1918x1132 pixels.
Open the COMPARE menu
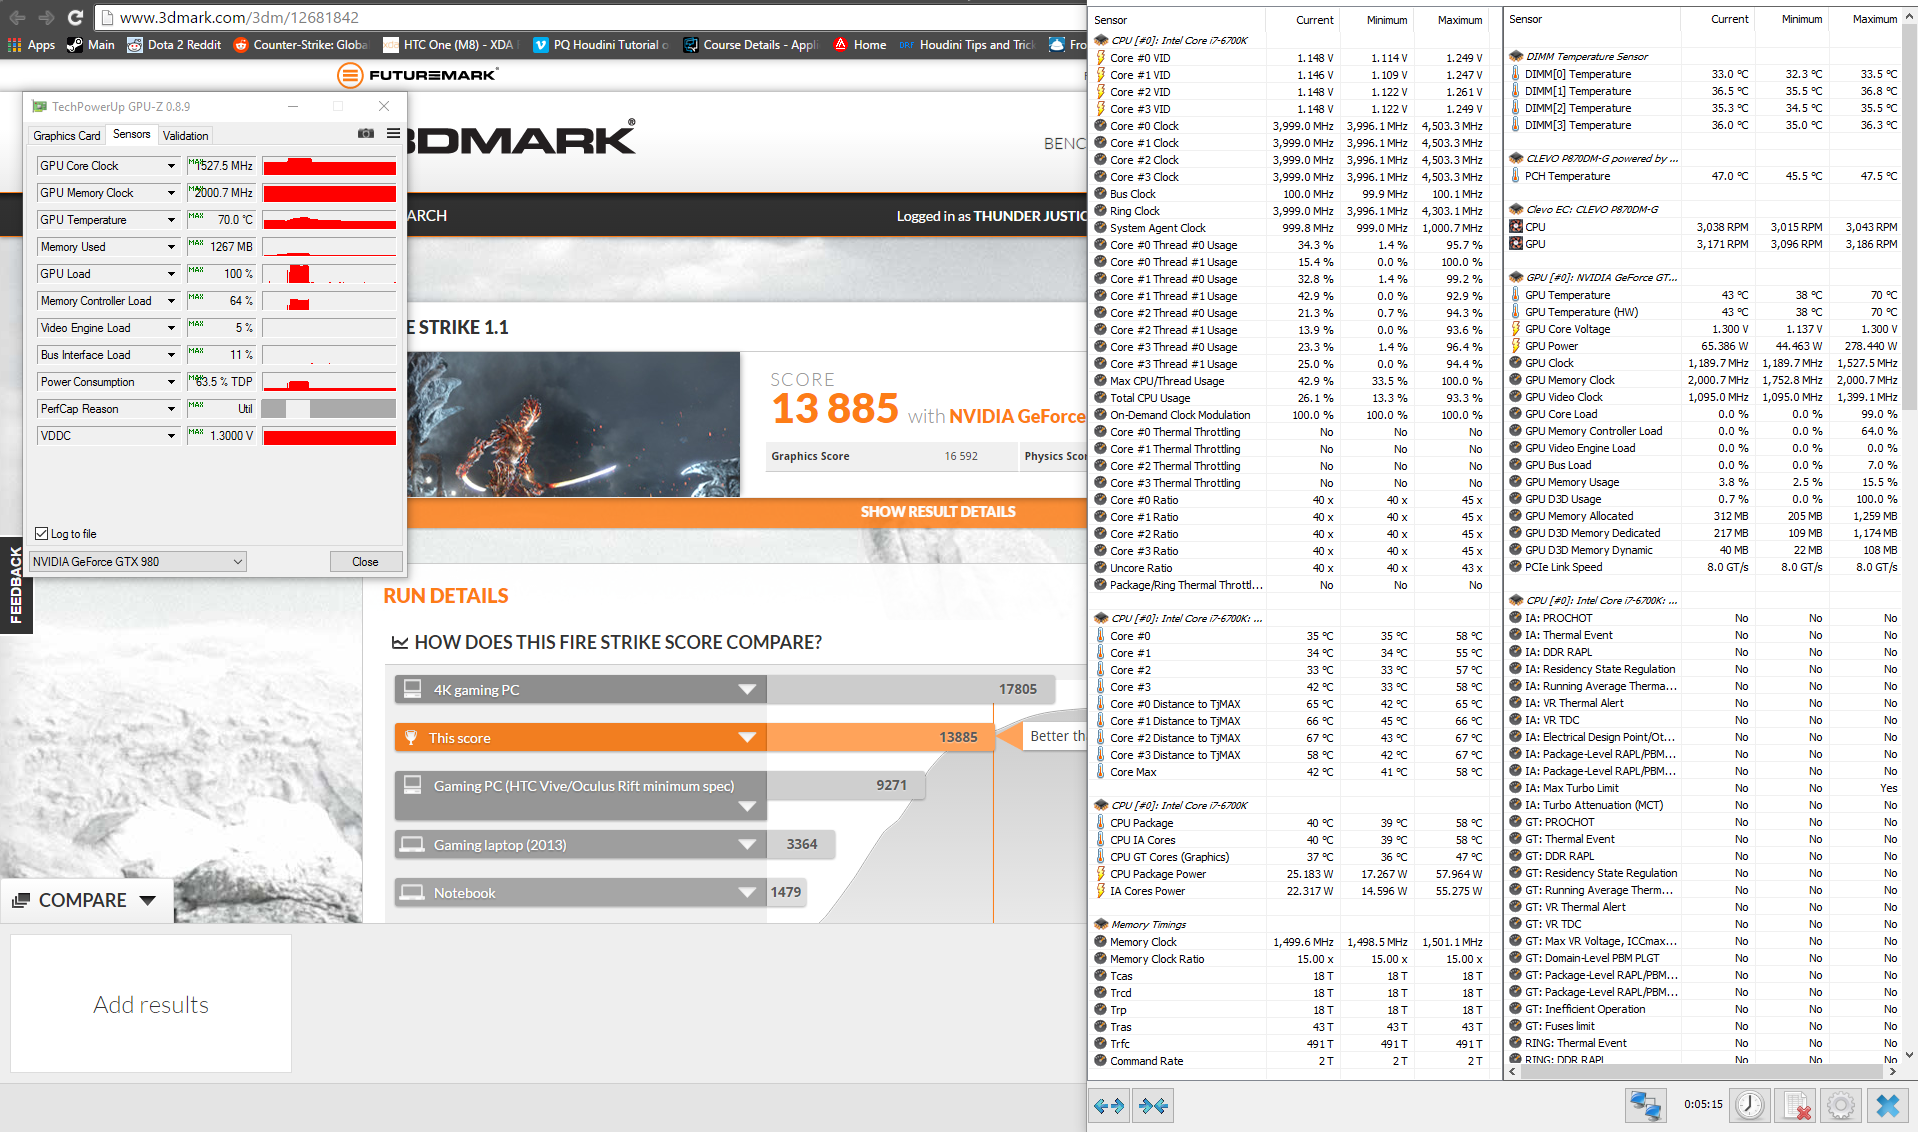coord(86,901)
